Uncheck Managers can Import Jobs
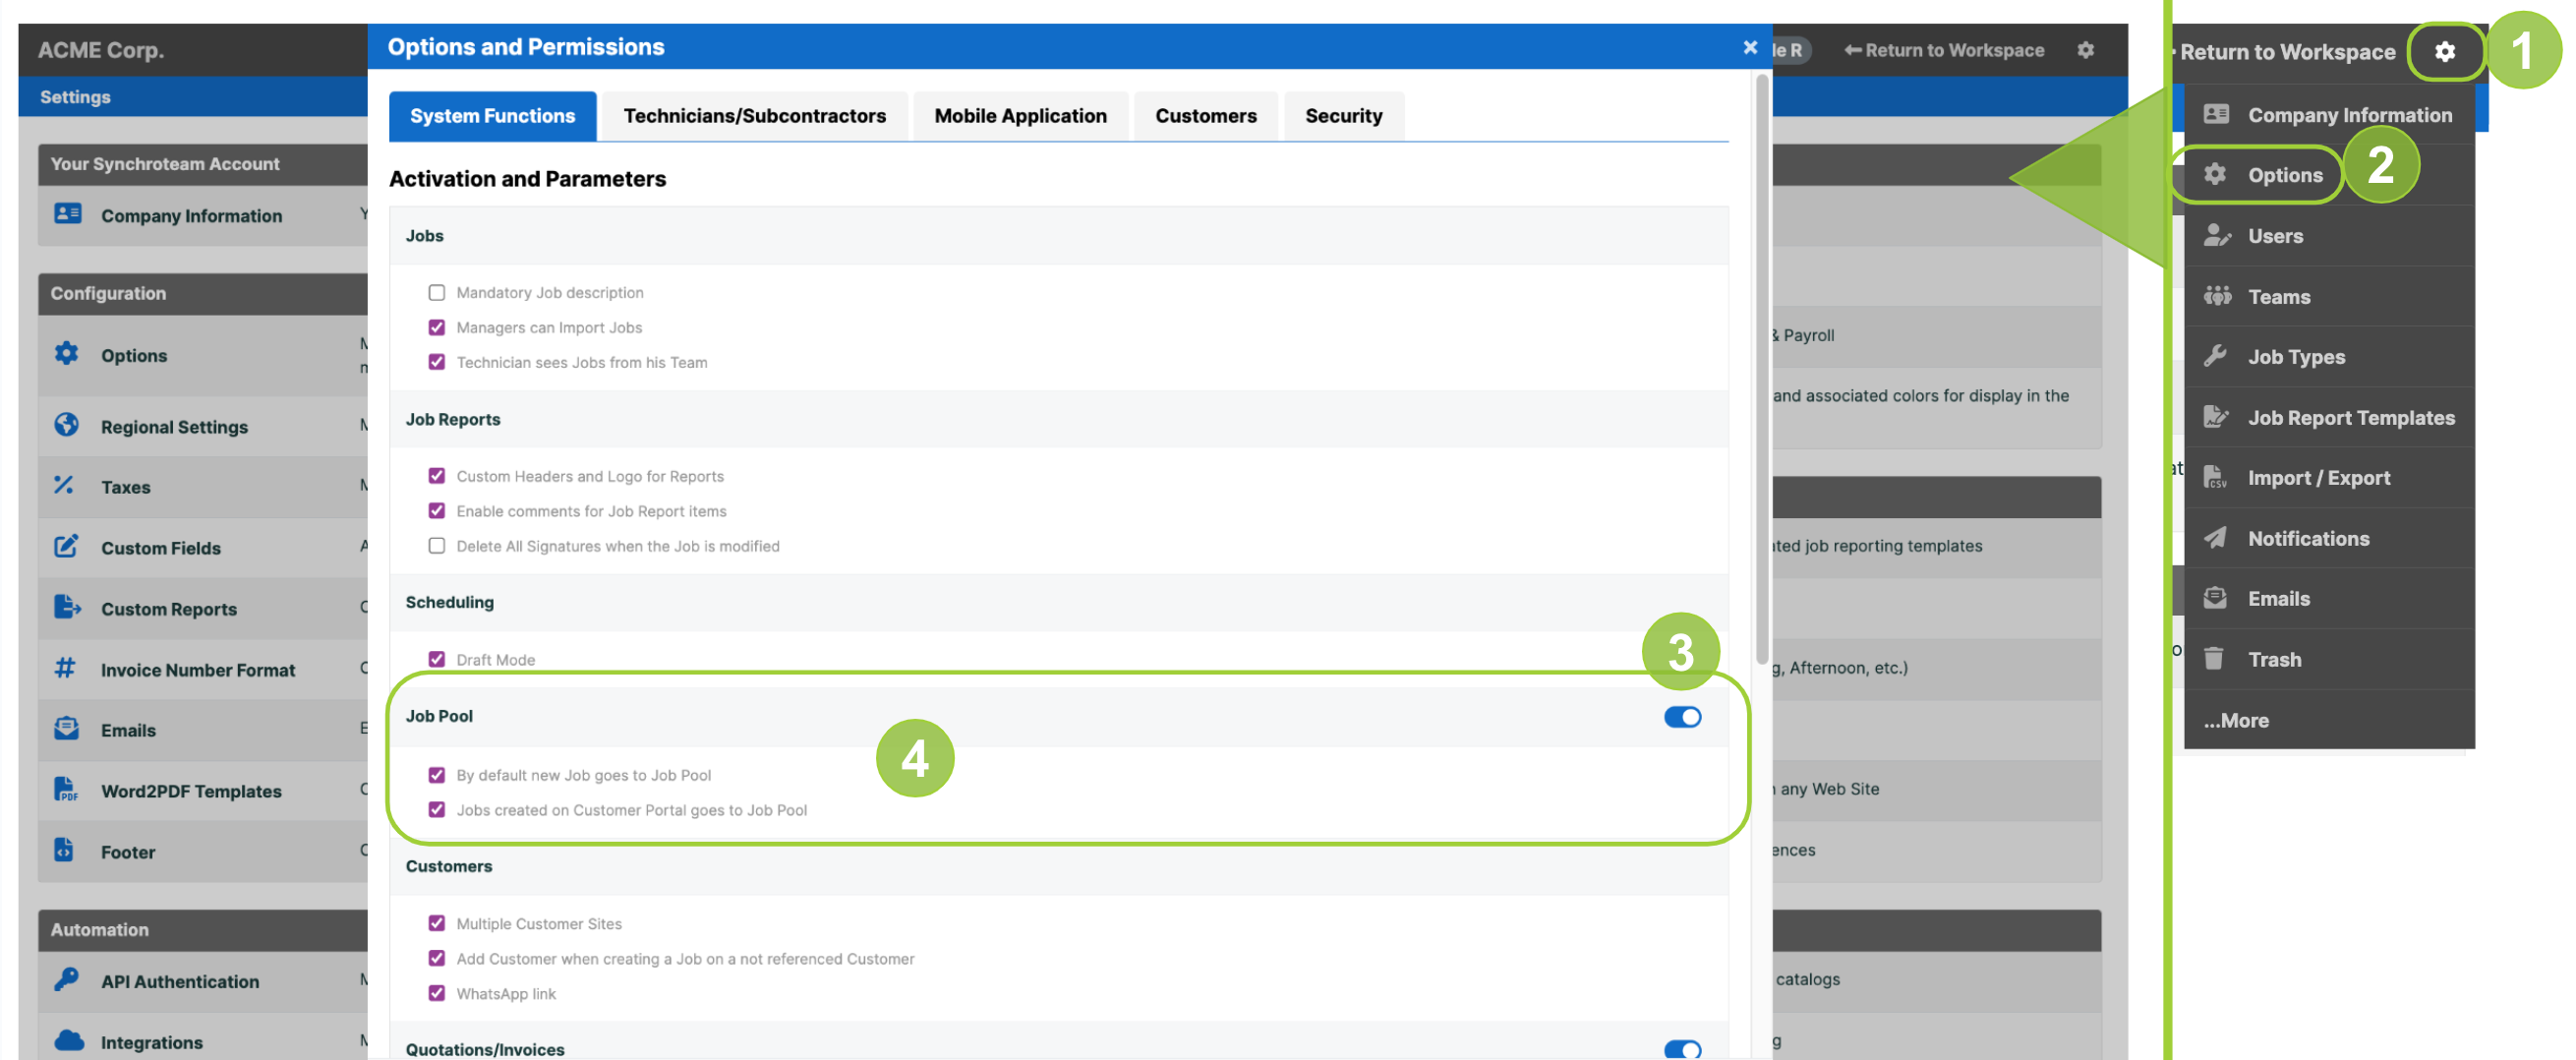Screen dimensions: 2576x1060 click(437, 327)
